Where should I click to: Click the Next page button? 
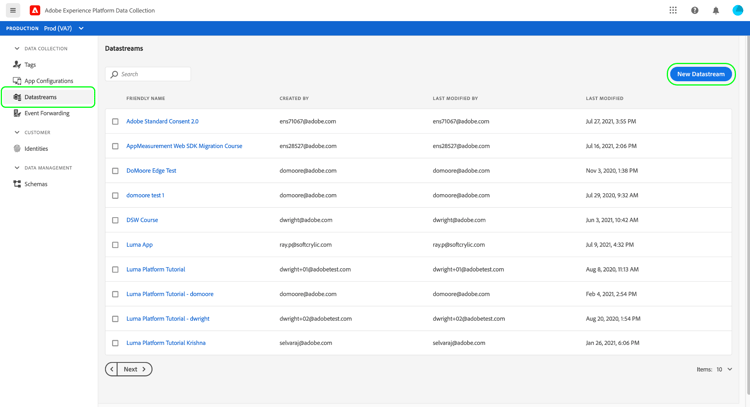point(134,369)
